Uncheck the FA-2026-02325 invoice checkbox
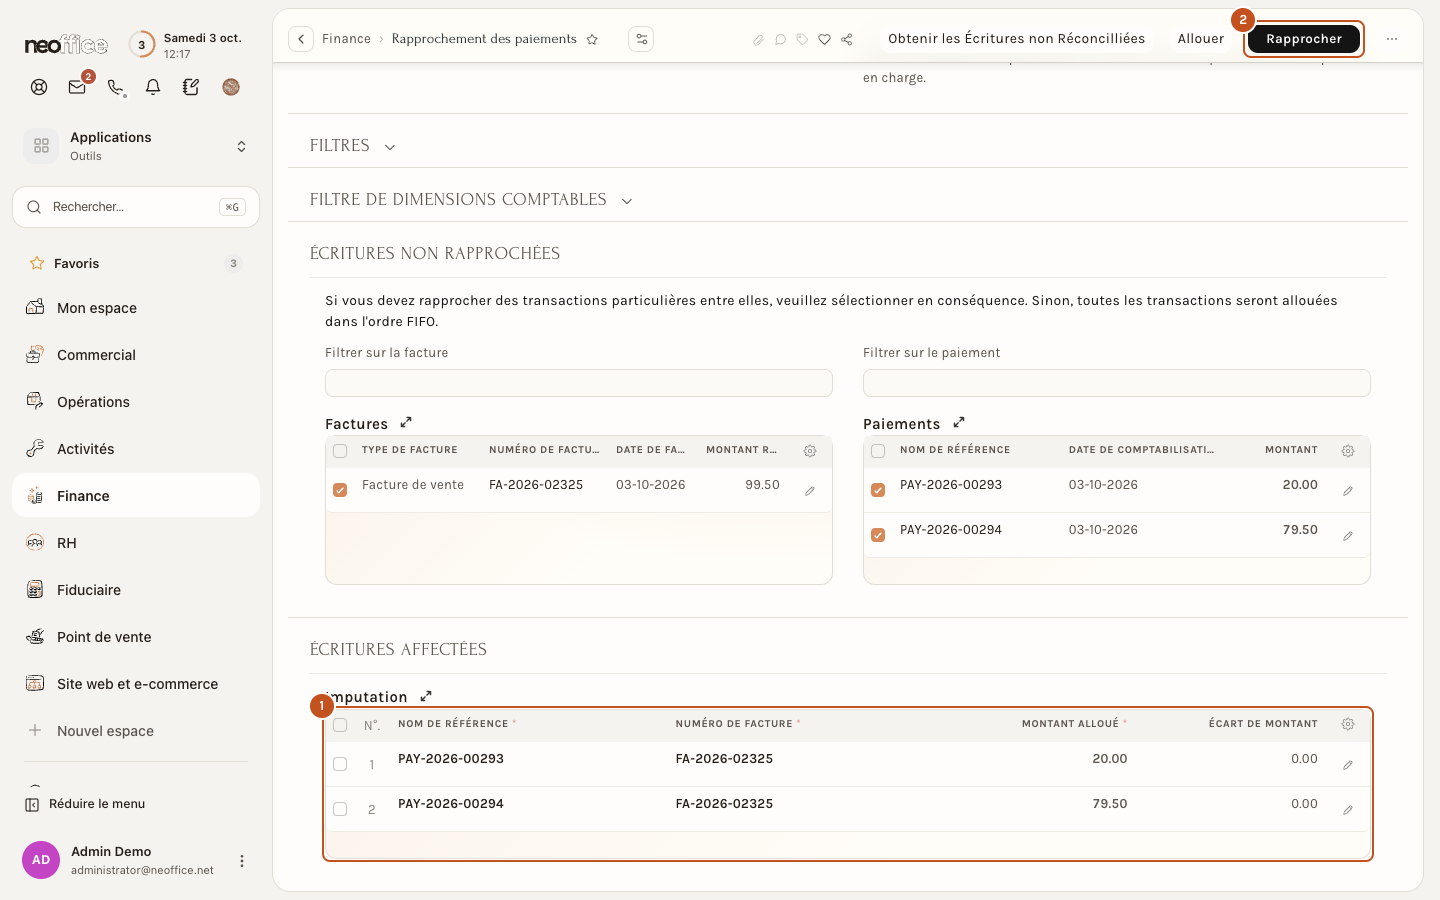Image resolution: width=1440 pixels, height=900 pixels. (340, 490)
